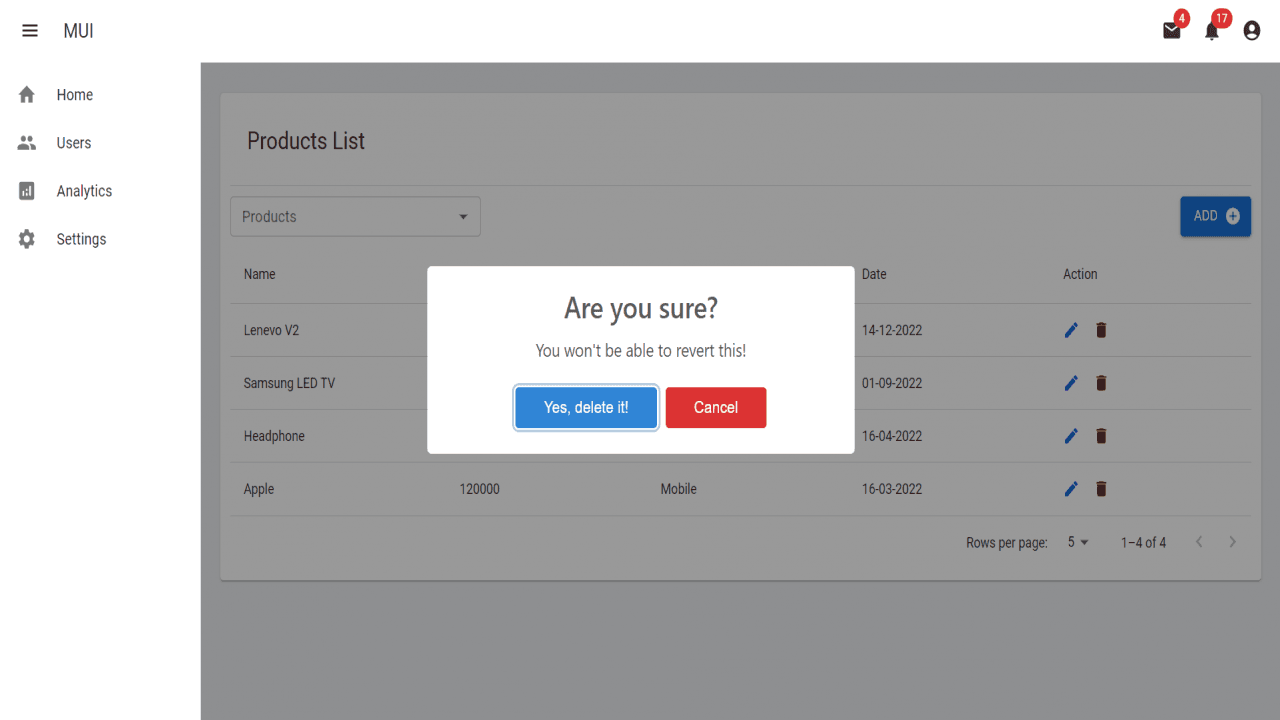Click the ADD product button
Viewport: 1280px width, 720px height.
point(1215,216)
